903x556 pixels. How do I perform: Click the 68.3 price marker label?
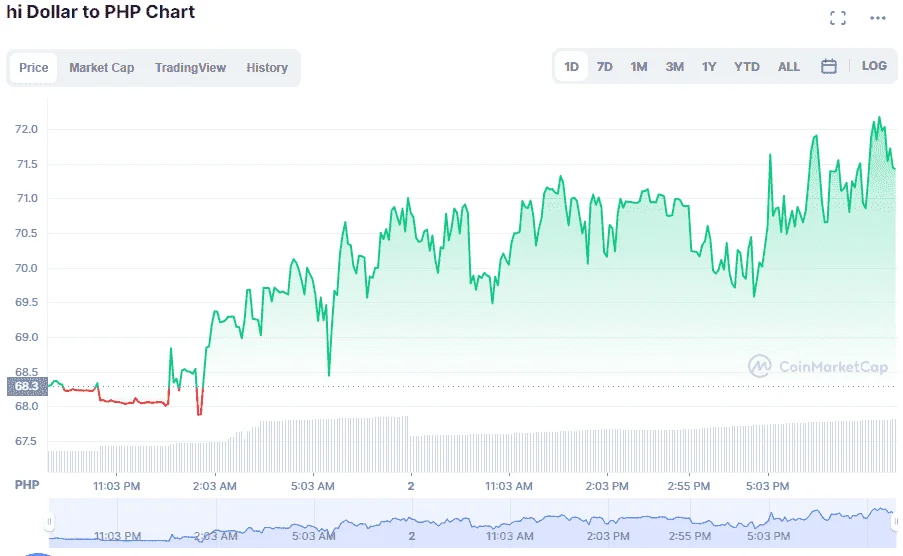pos(27,386)
